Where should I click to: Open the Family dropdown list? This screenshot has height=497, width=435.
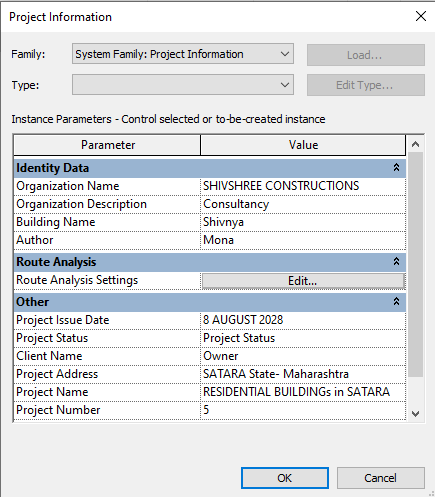click(x=183, y=54)
